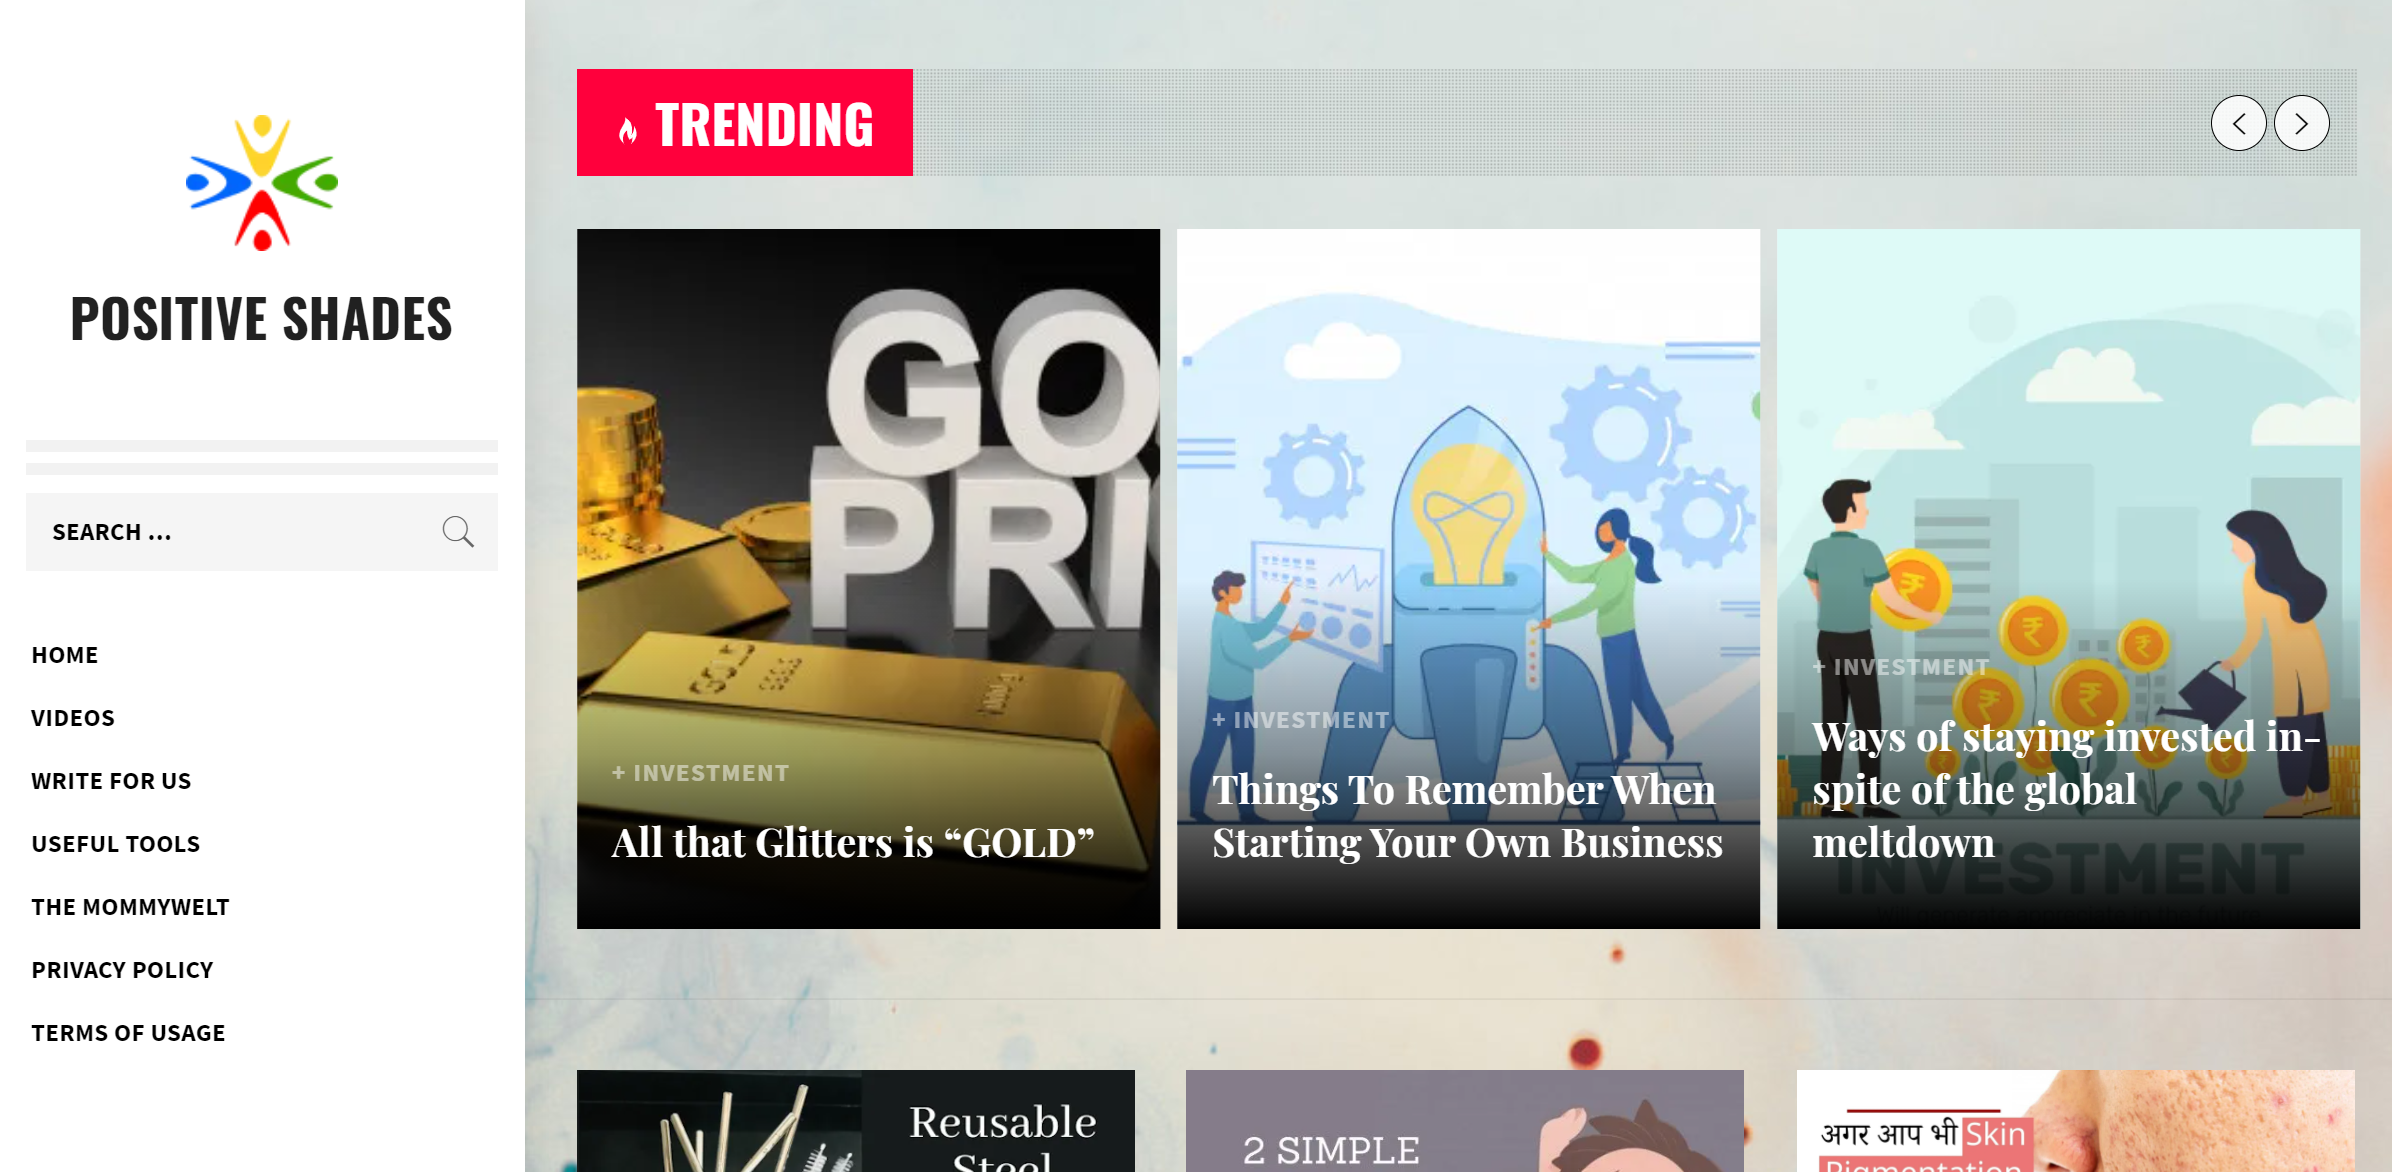Go to Write For Us page
Screen dimensions: 2392x1172
tap(111, 781)
